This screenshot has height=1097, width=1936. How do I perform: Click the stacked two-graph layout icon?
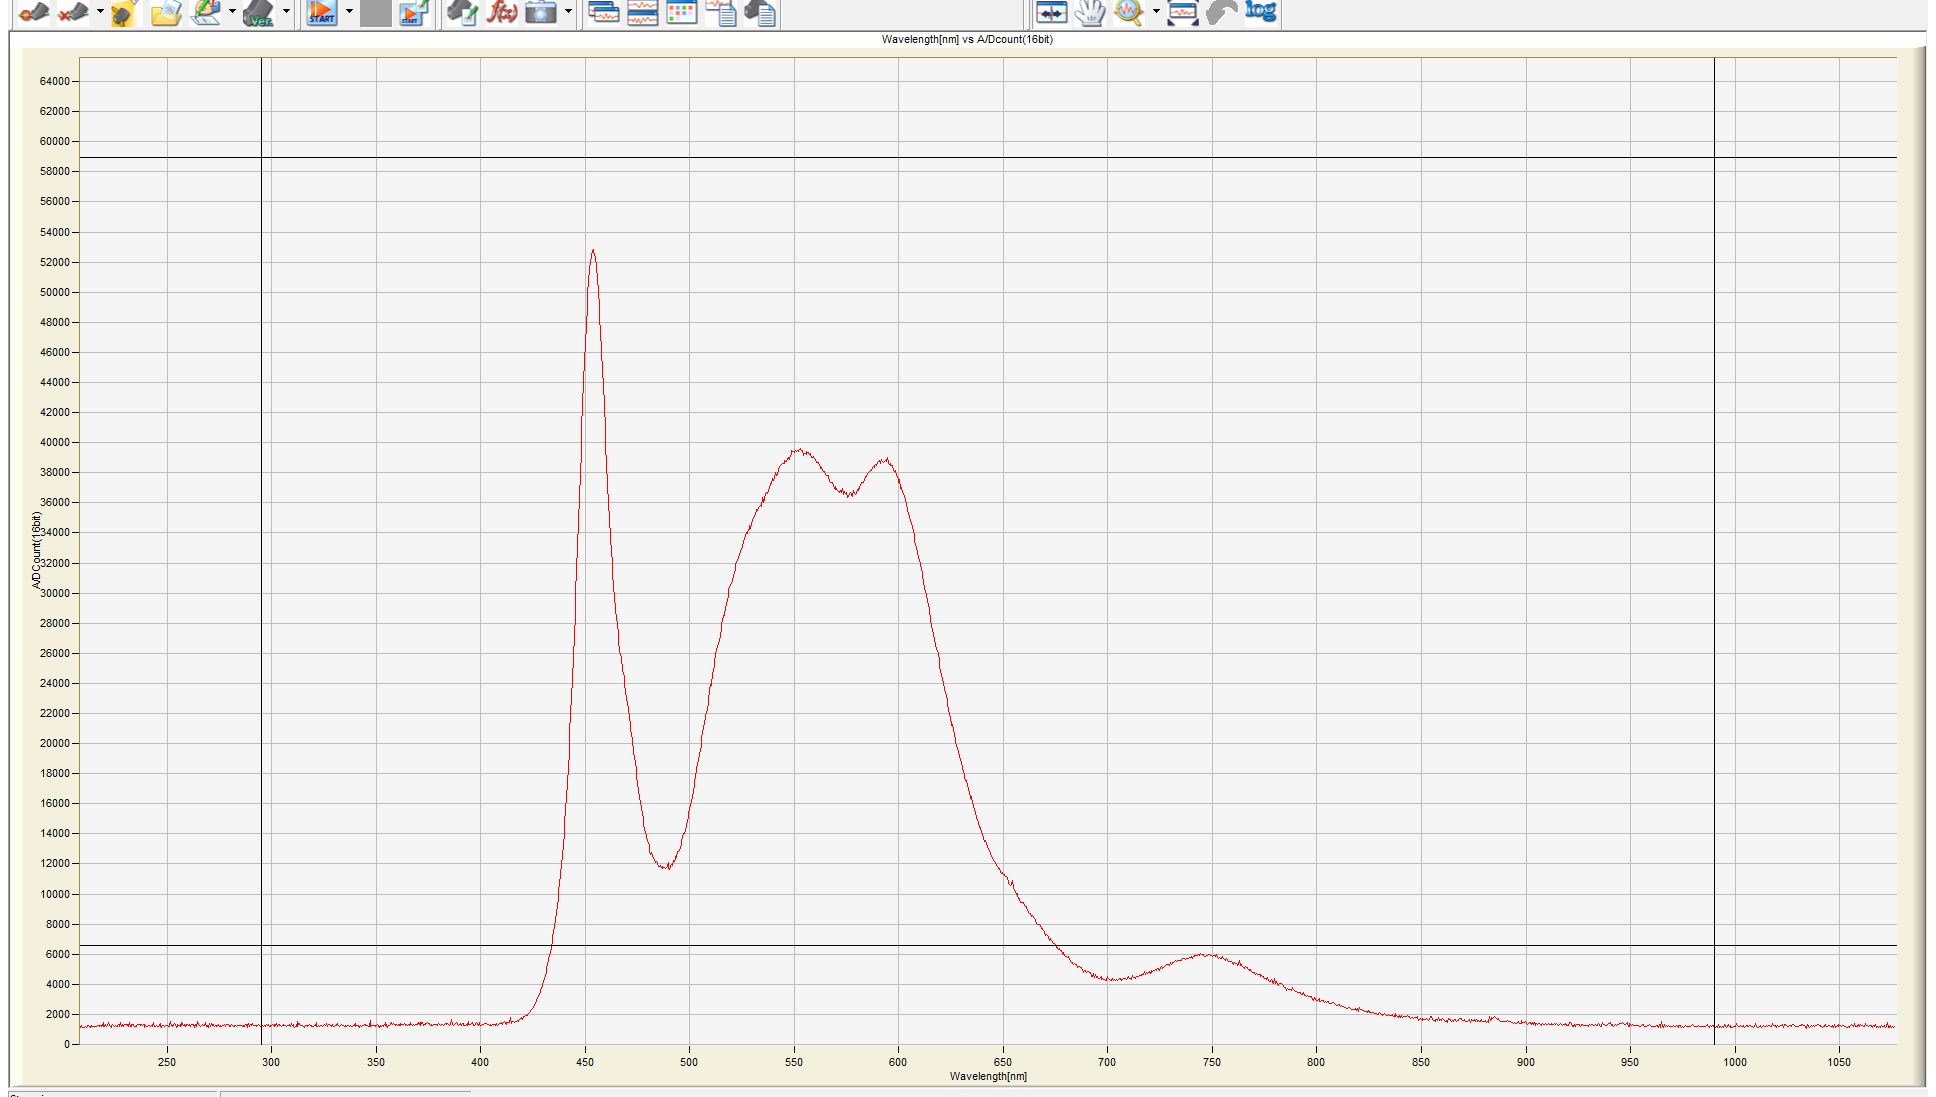point(642,13)
